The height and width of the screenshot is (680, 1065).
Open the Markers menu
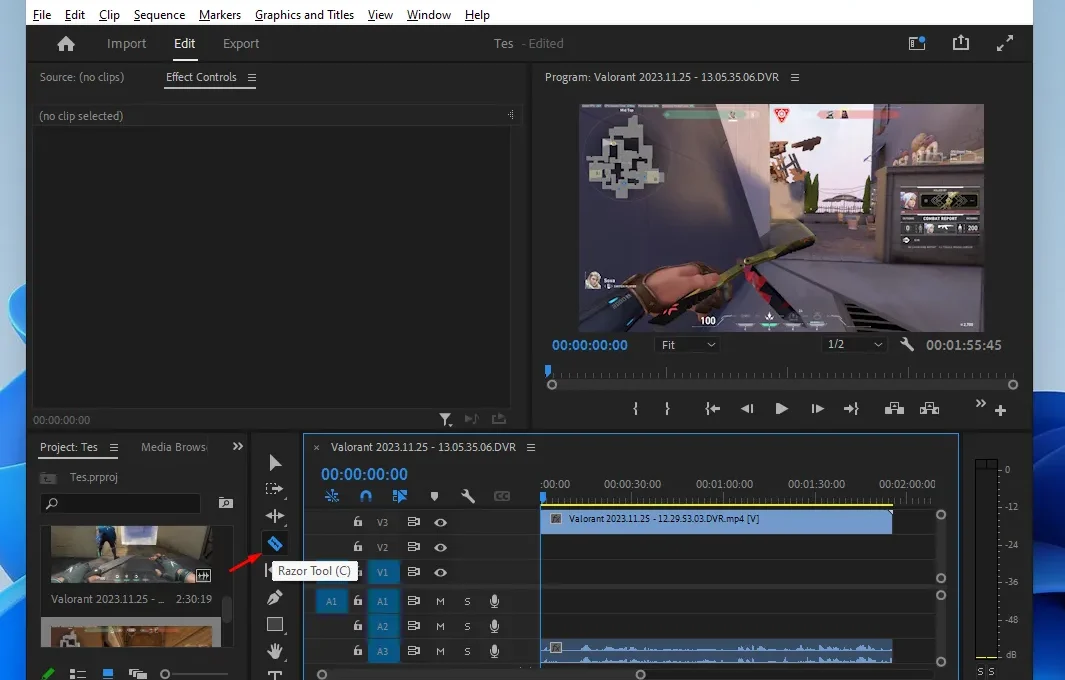pyautogui.click(x=220, y=15)
